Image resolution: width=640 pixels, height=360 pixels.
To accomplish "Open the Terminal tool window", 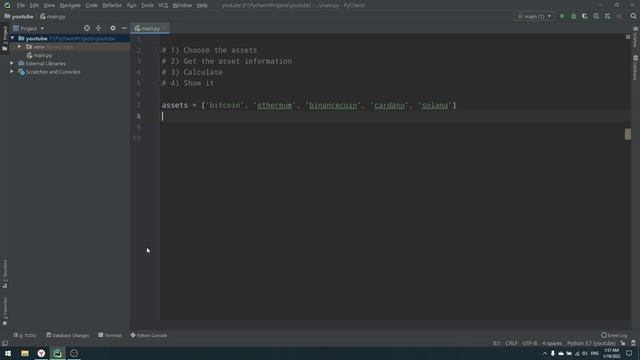I will (110, 335).
